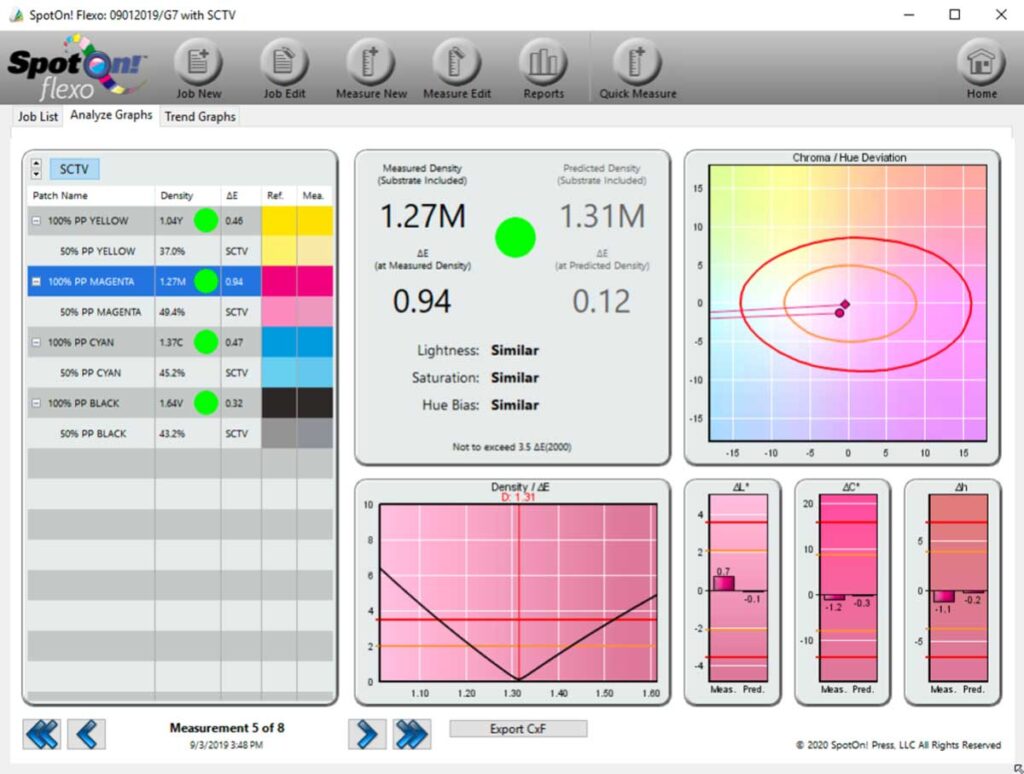Jump to the first measurement
The width and height of the screenshot is (1024, 774).
tap(44, 733)
